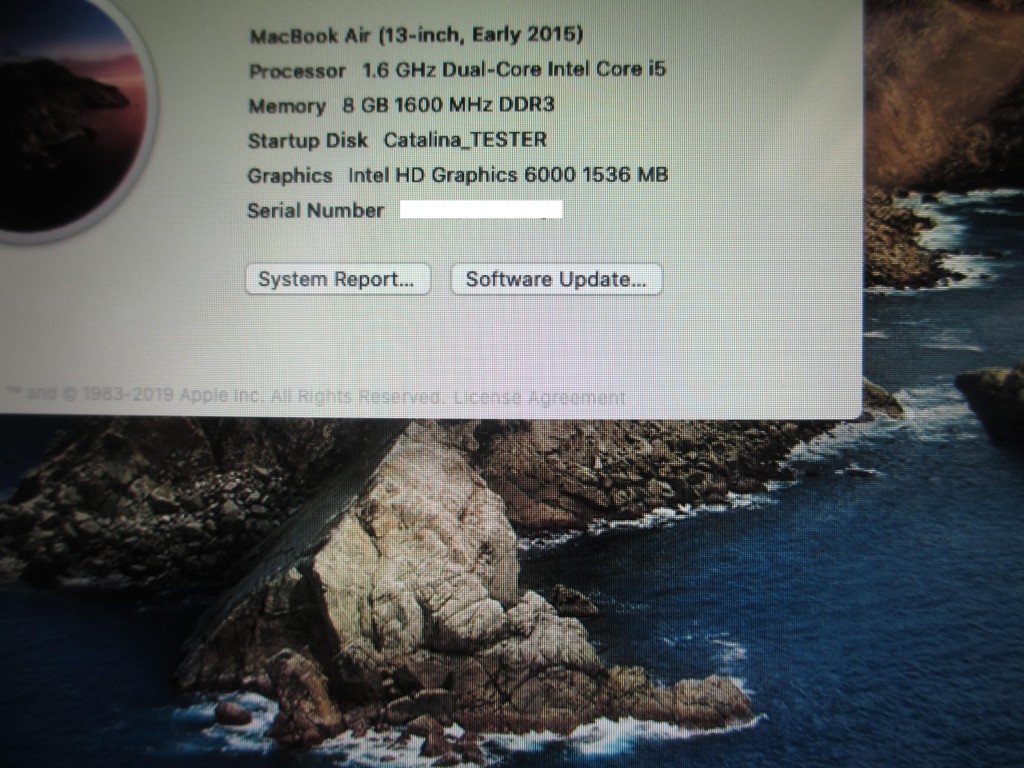Image resolution: width=1024 pixels, height=768 pixels.
Task: Click the Serial Number label
Action: pyautogui.click(x=315, y=210)
